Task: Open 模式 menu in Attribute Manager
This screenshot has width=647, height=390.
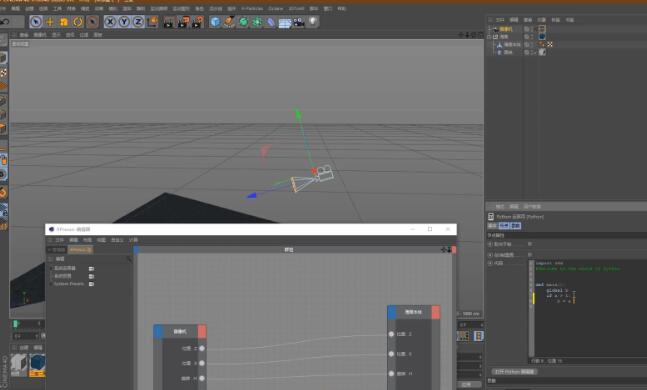Action: click(500, 206)
